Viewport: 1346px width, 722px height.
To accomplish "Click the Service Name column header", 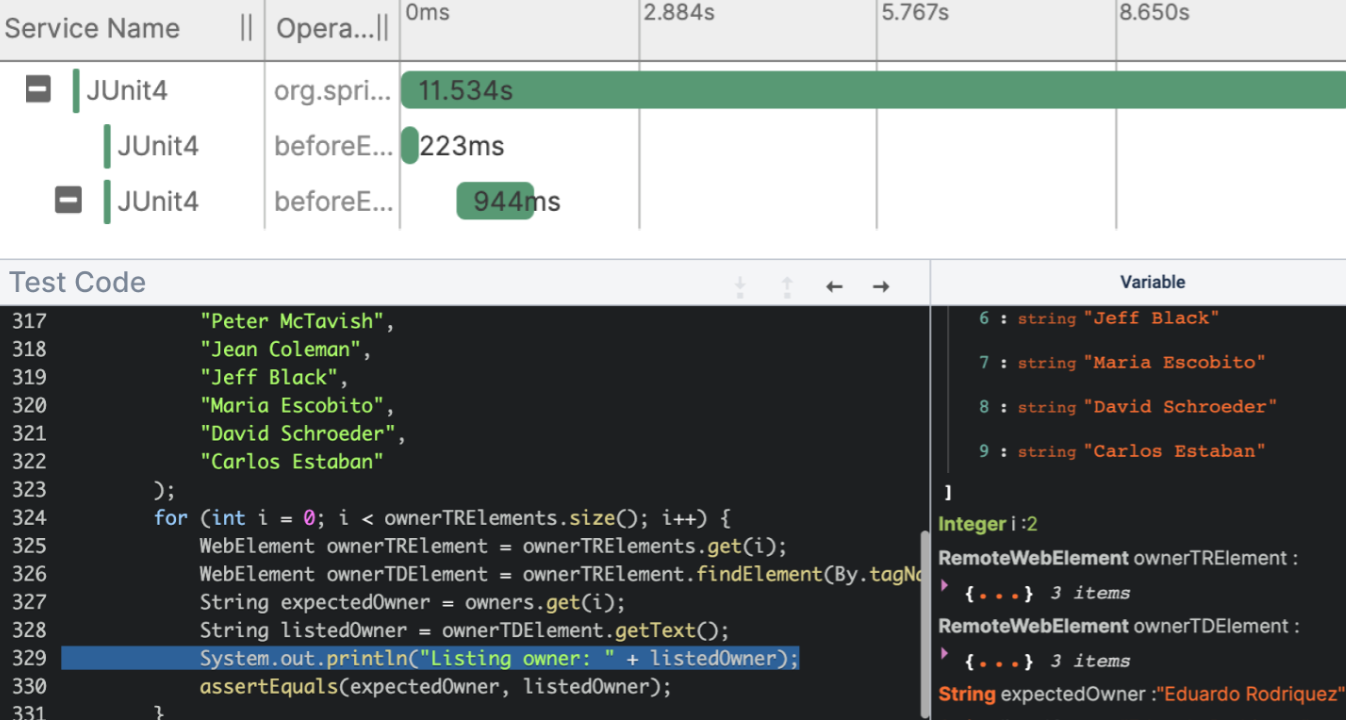I will tap(92, 28).
